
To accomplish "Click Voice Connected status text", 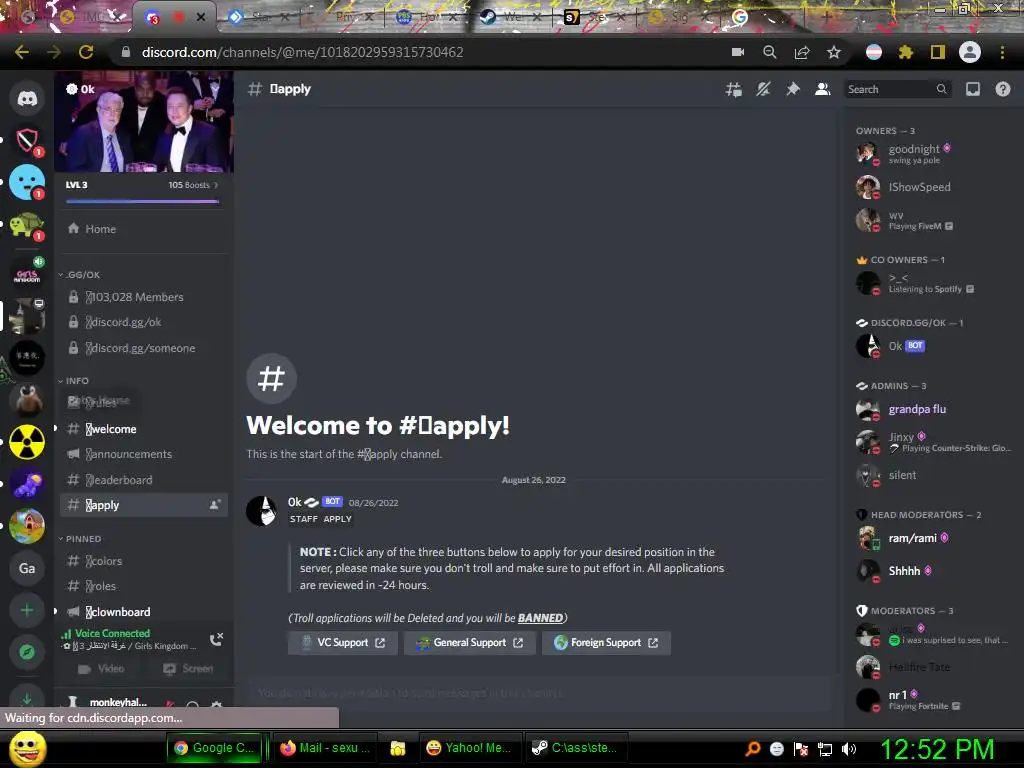I will tap(112, 633).
